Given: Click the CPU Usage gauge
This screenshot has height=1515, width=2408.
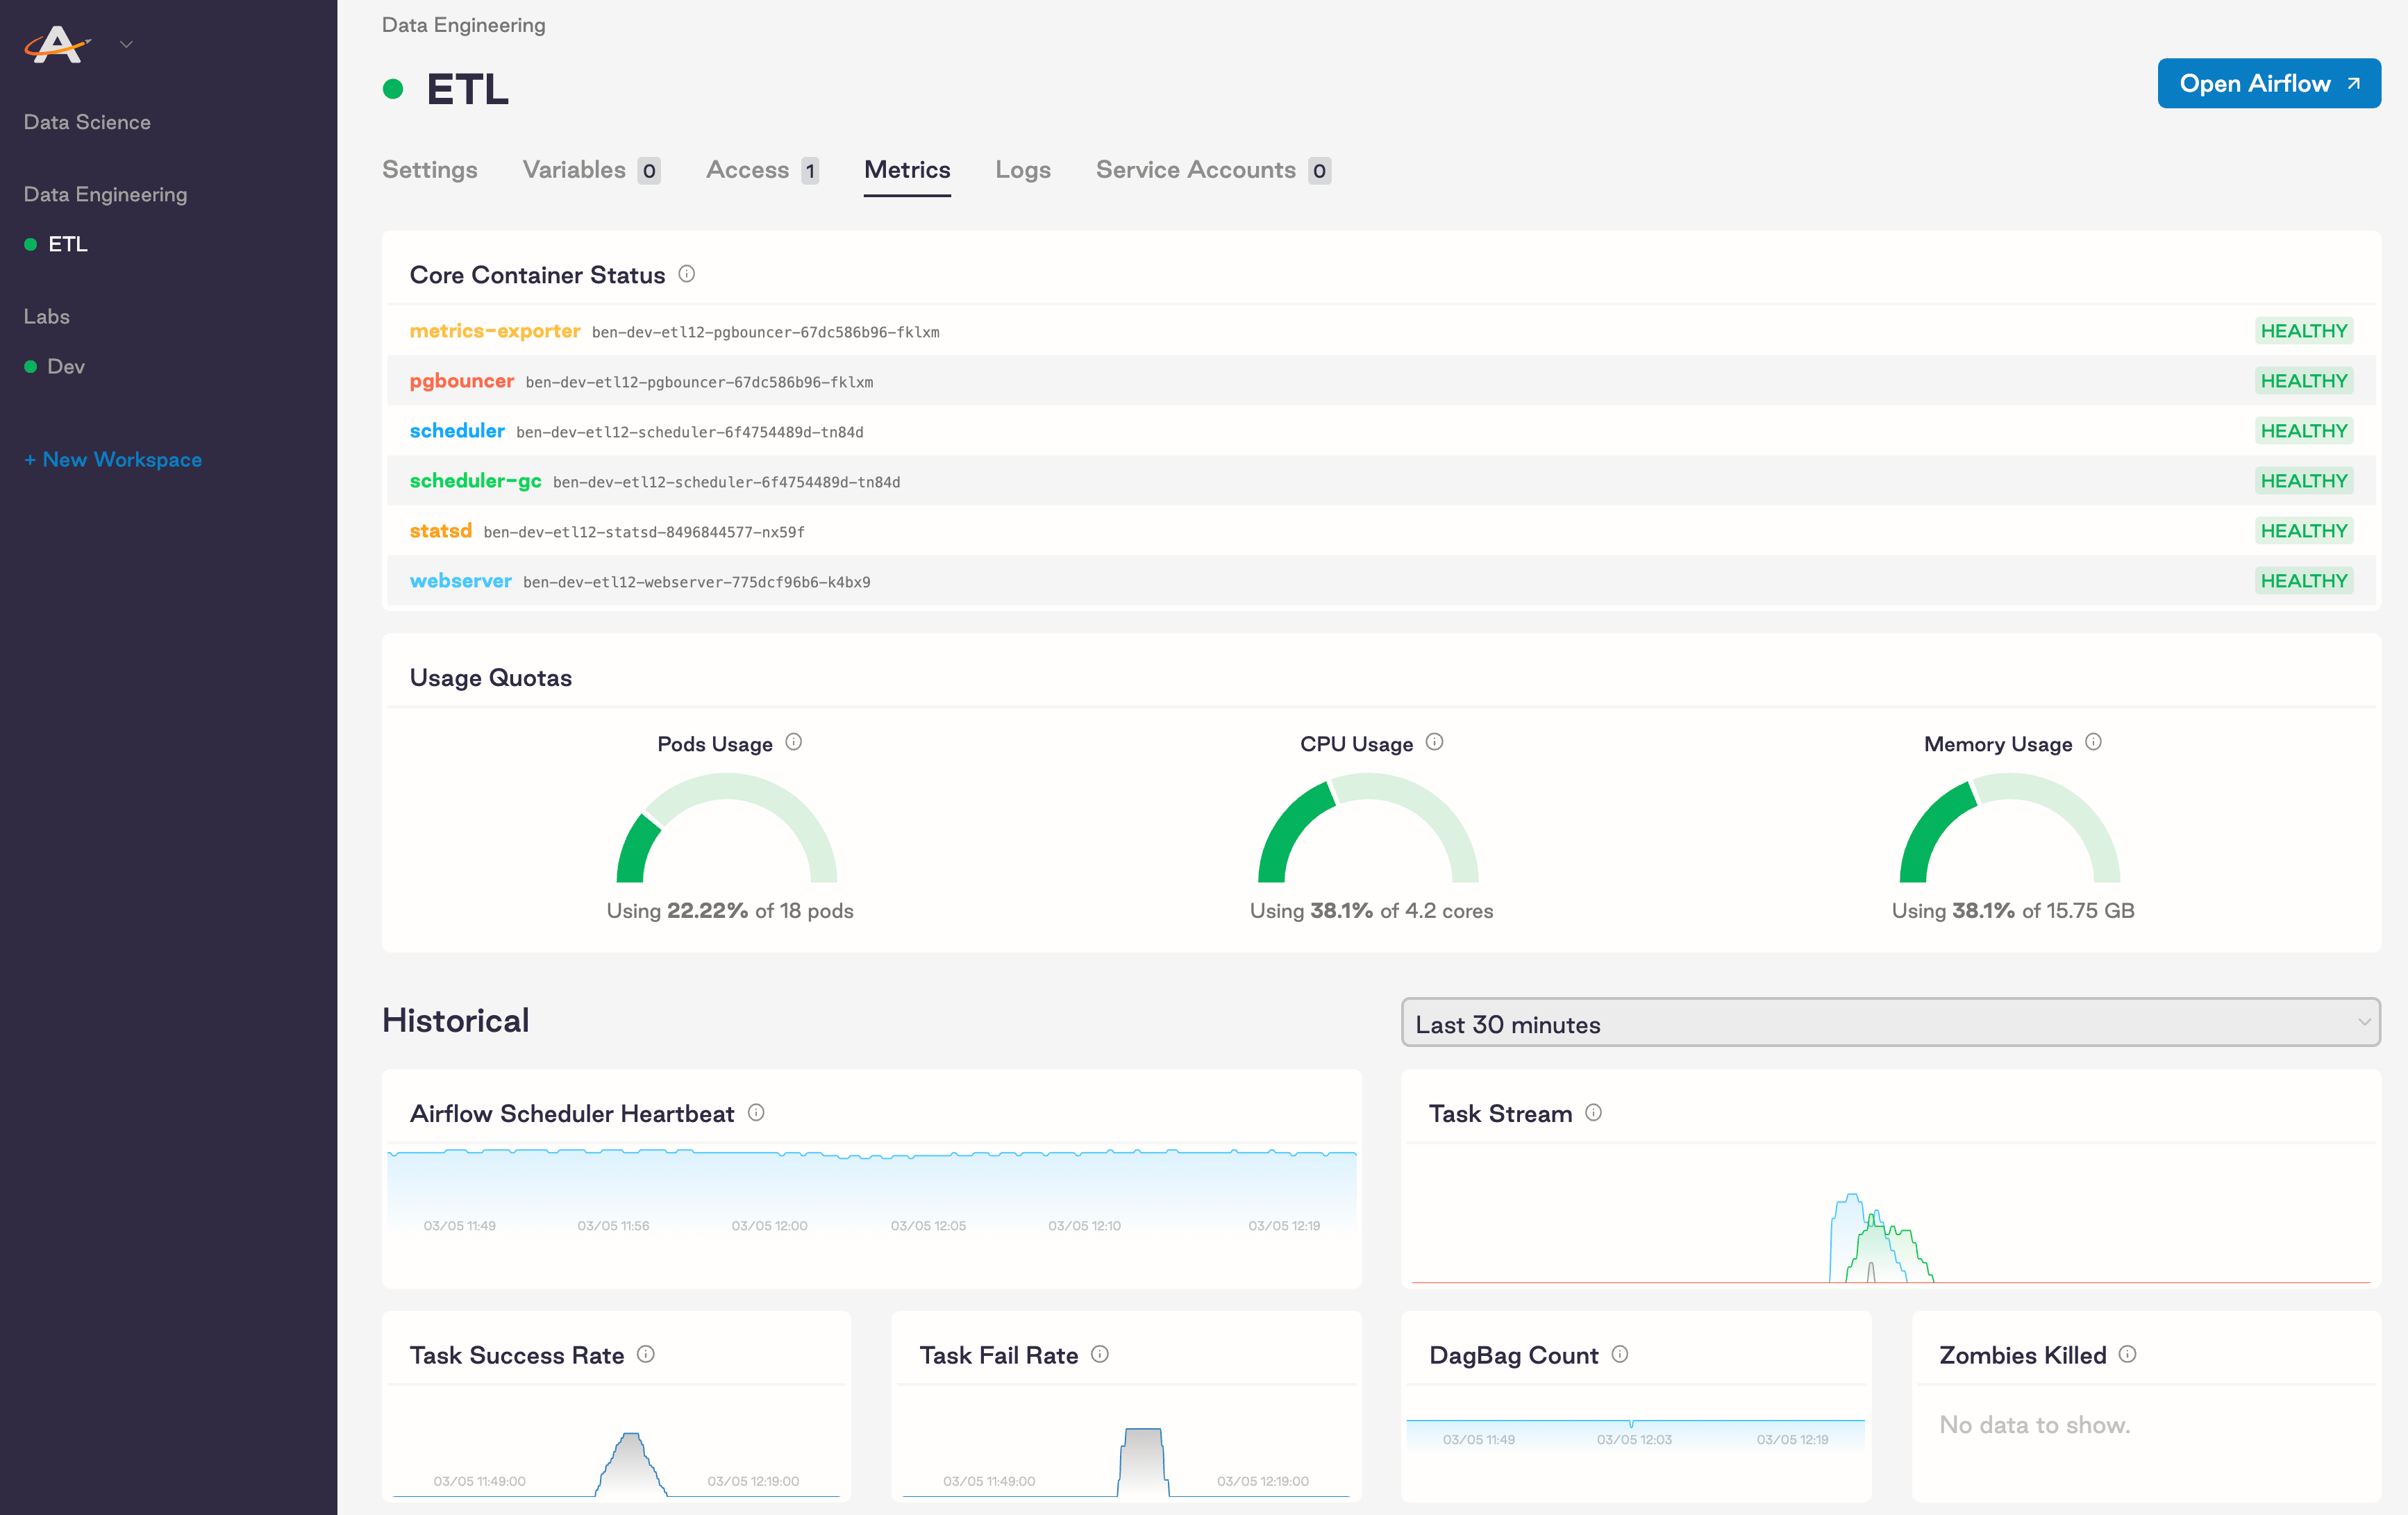Looking at the screenshot, I should pos(1368,827).
